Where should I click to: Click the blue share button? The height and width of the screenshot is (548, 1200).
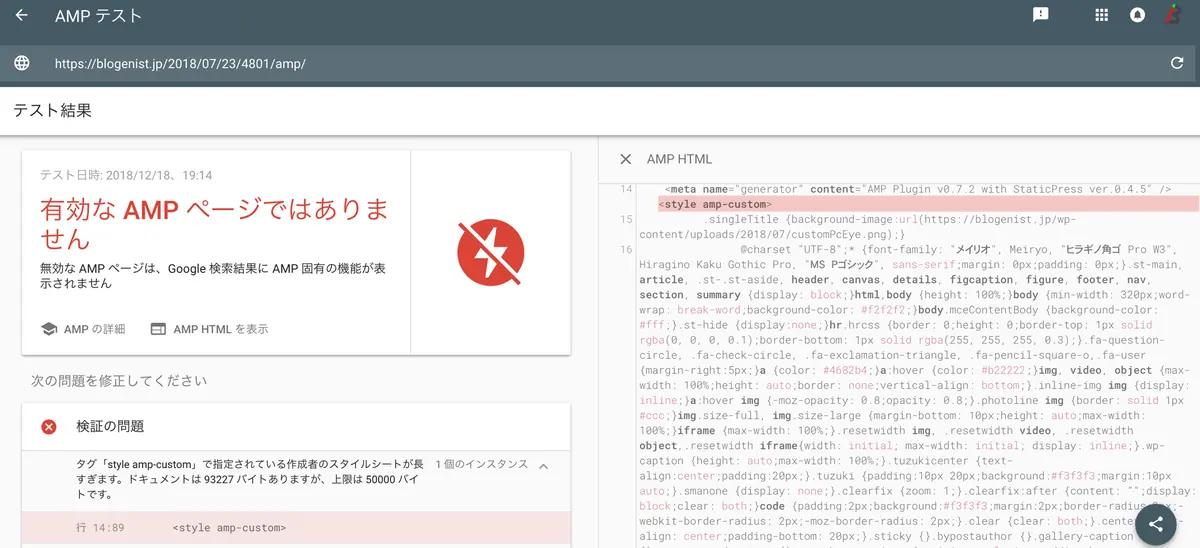click(x=1156, y=524)
